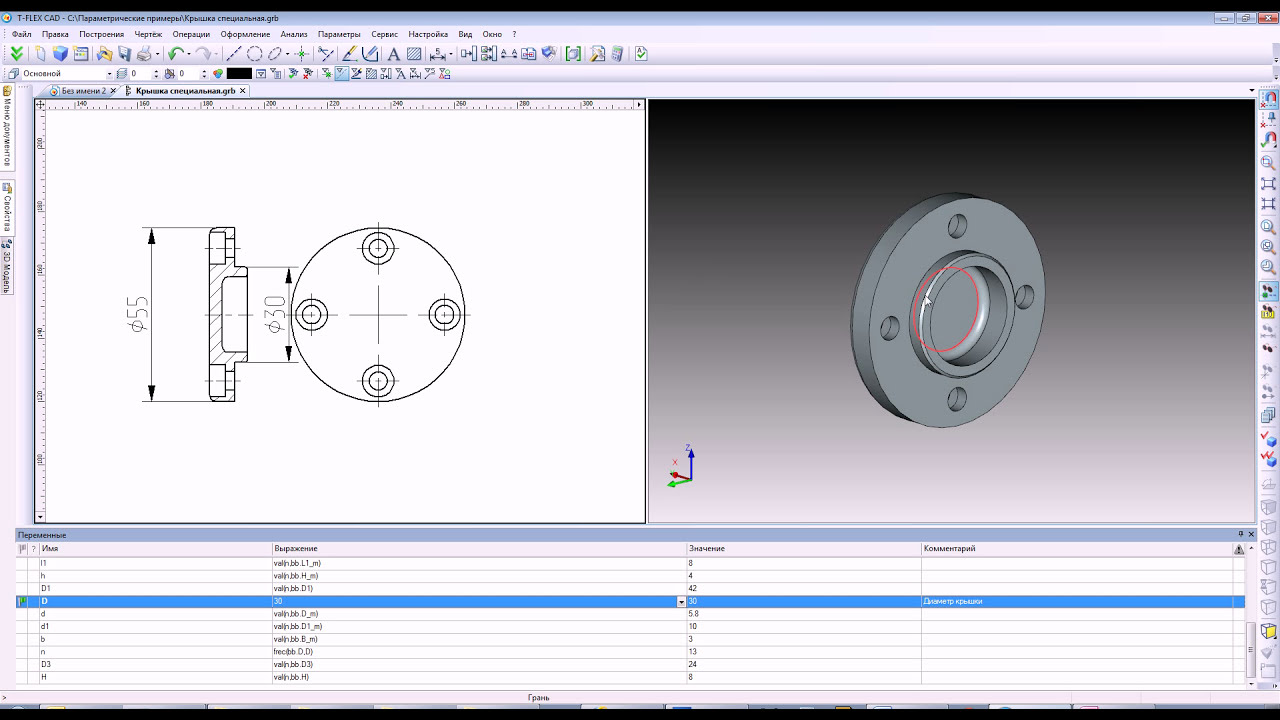Open the redo history dropdown arrow
1280x720 pixels.
[x=216, y=54]
